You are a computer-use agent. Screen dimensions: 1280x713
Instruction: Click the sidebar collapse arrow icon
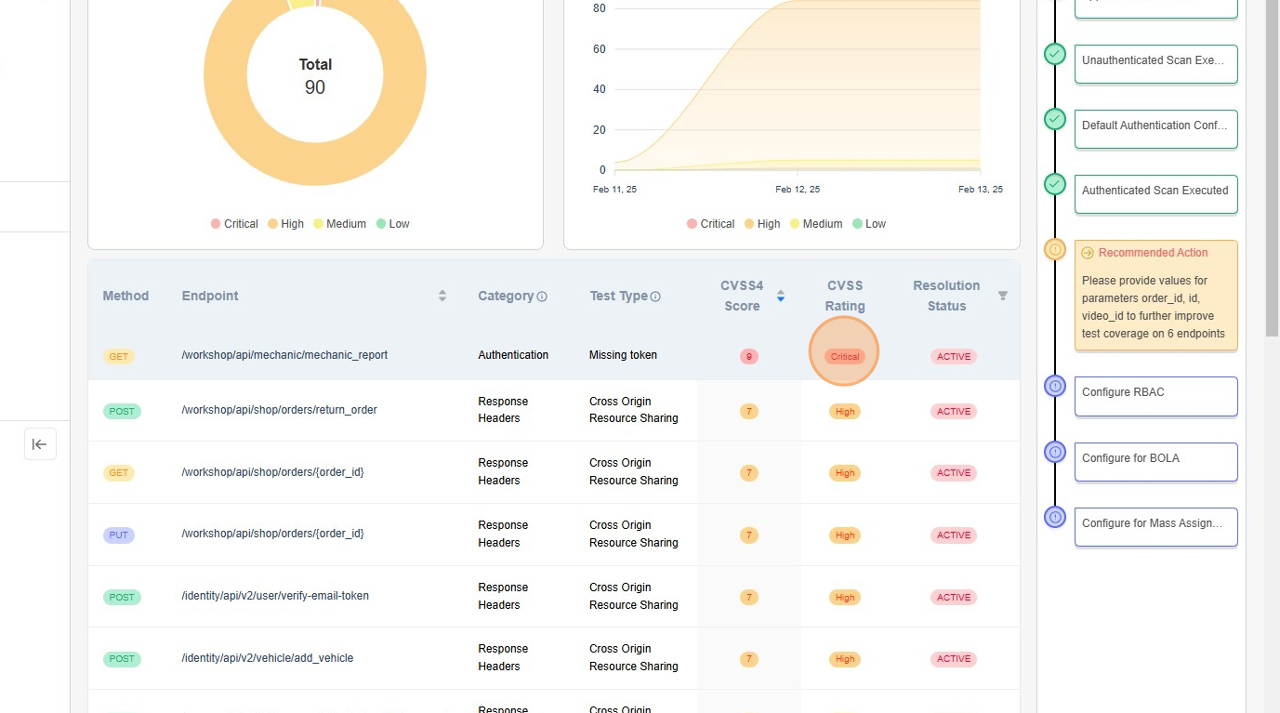point(39,444)
